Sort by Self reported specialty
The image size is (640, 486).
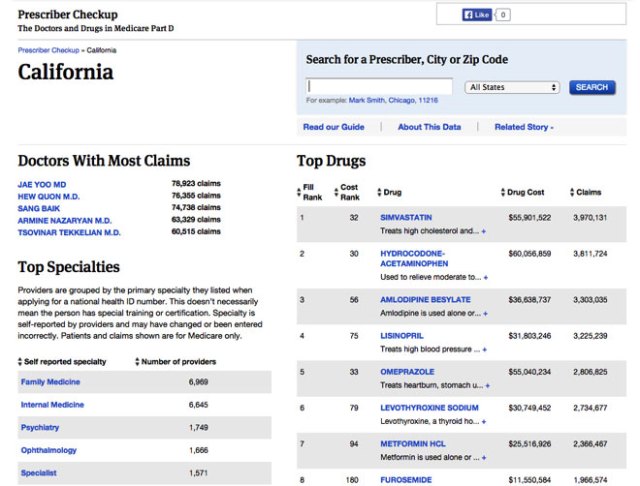[x=21, y=361]
